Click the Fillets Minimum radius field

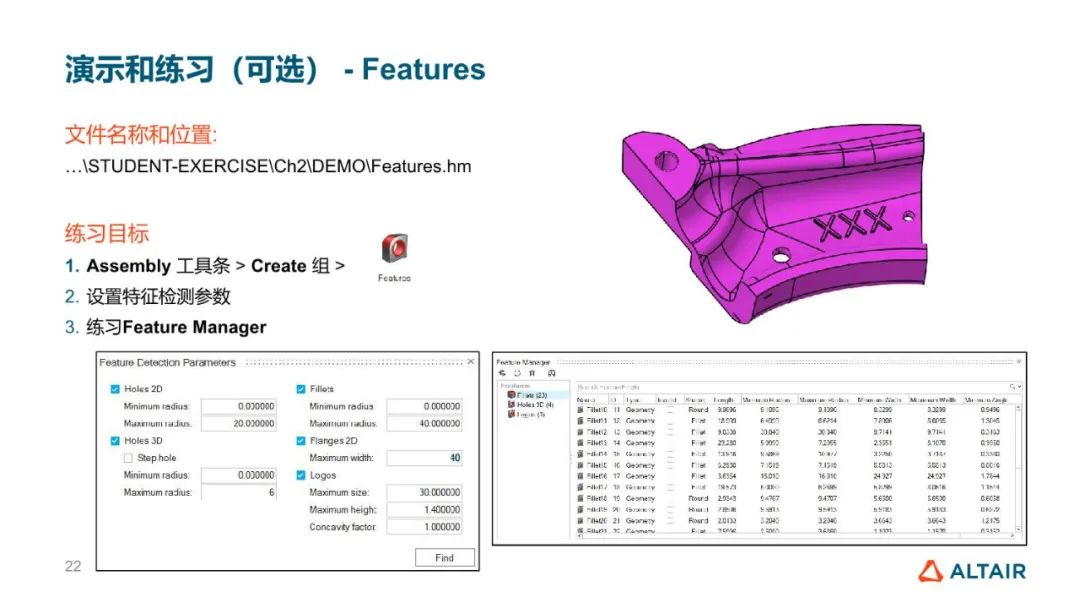424,406
